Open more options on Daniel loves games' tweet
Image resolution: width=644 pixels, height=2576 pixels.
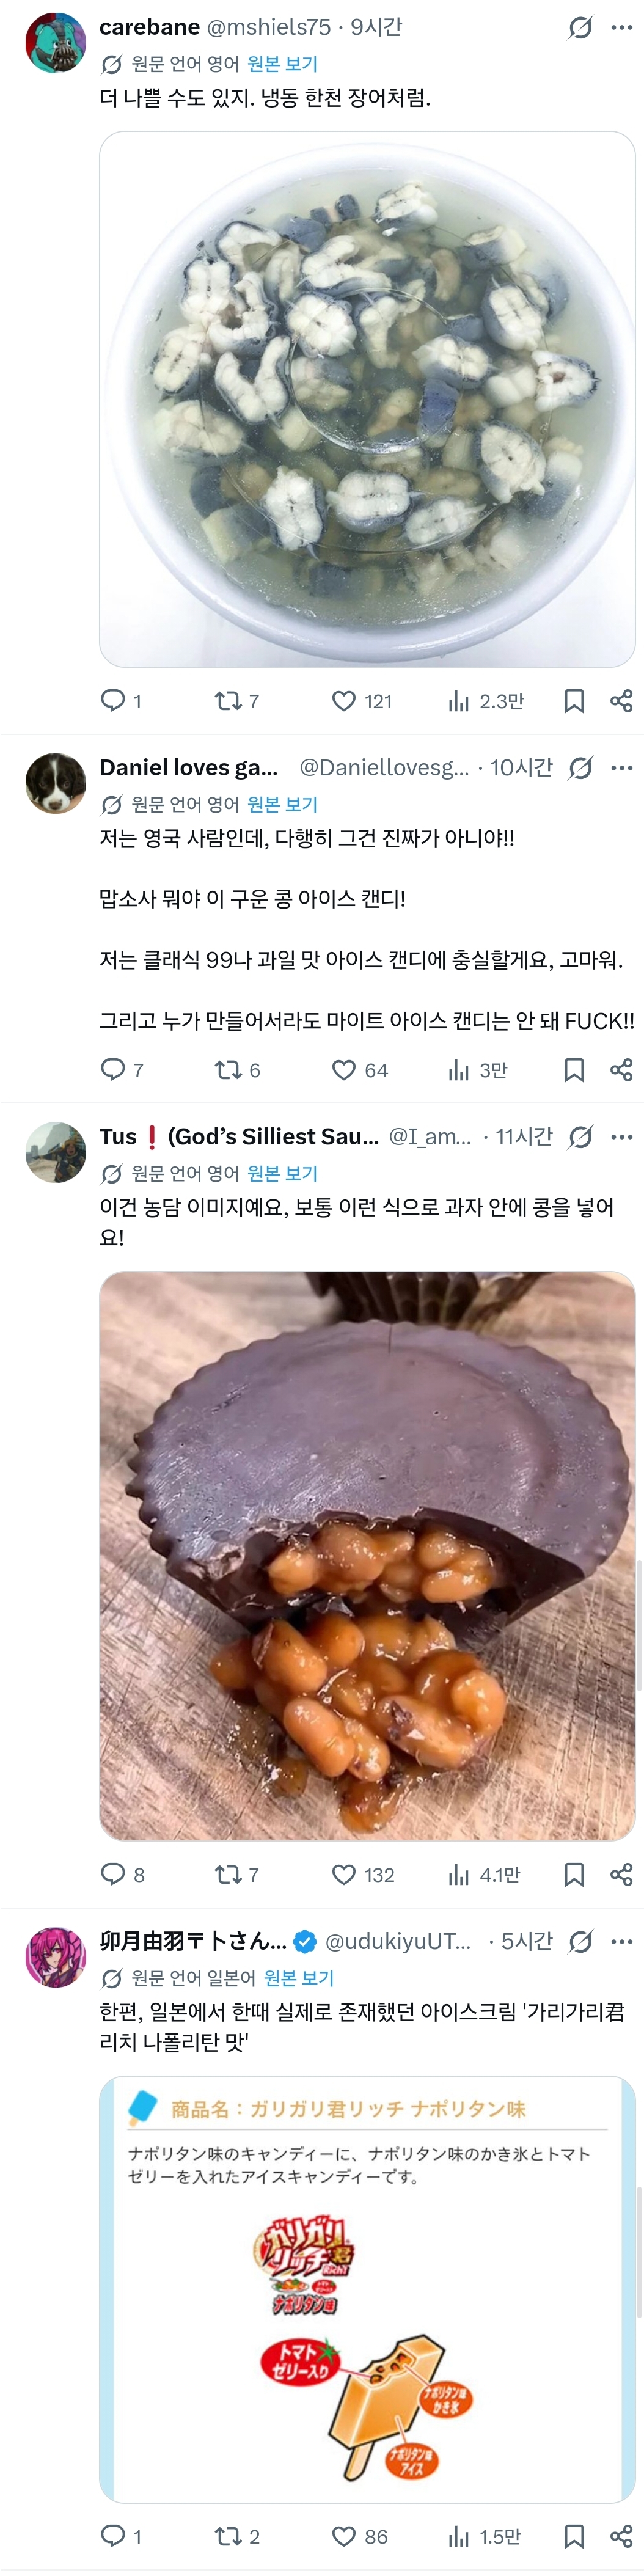click(x=621, y=768)
